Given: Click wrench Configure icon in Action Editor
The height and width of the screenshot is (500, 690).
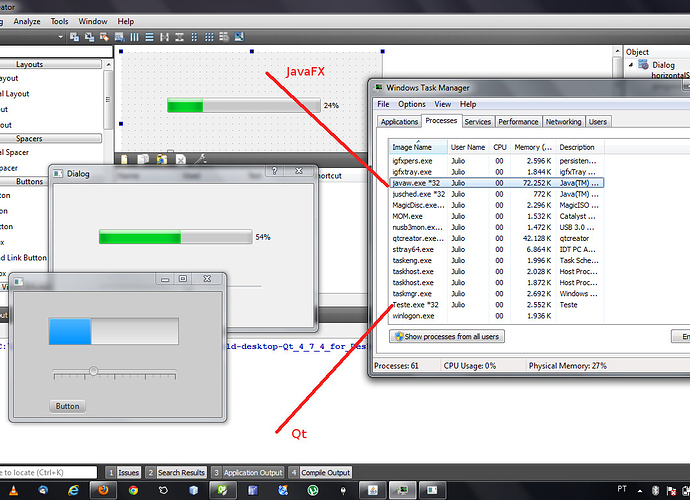Looking at the screenshot, I should pyautogui.click(x=201, y=159).
